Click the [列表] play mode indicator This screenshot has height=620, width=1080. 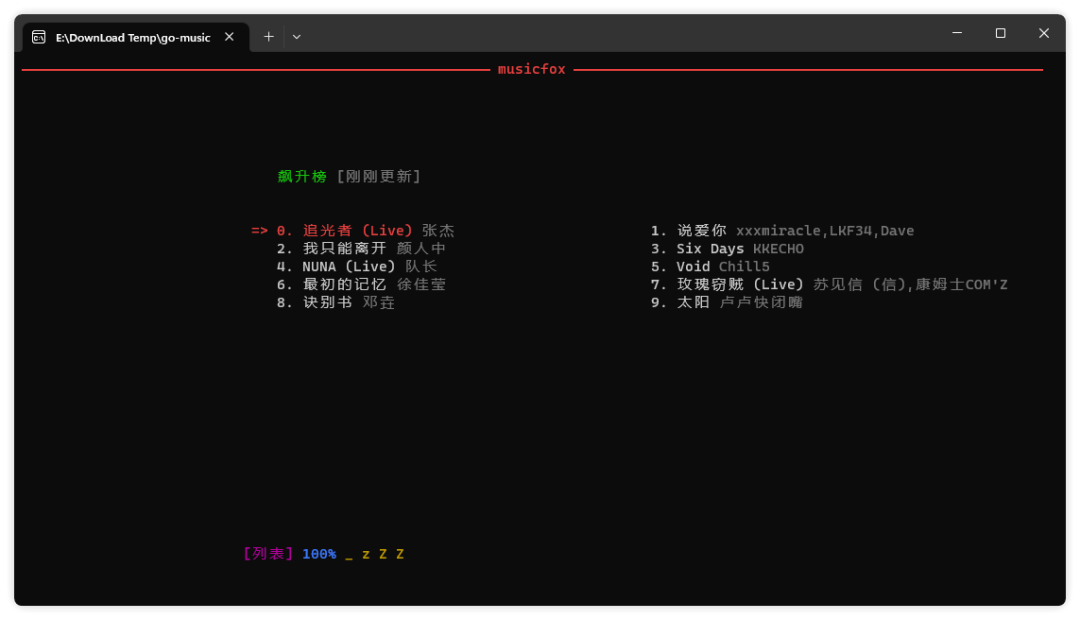click(268, 554)
